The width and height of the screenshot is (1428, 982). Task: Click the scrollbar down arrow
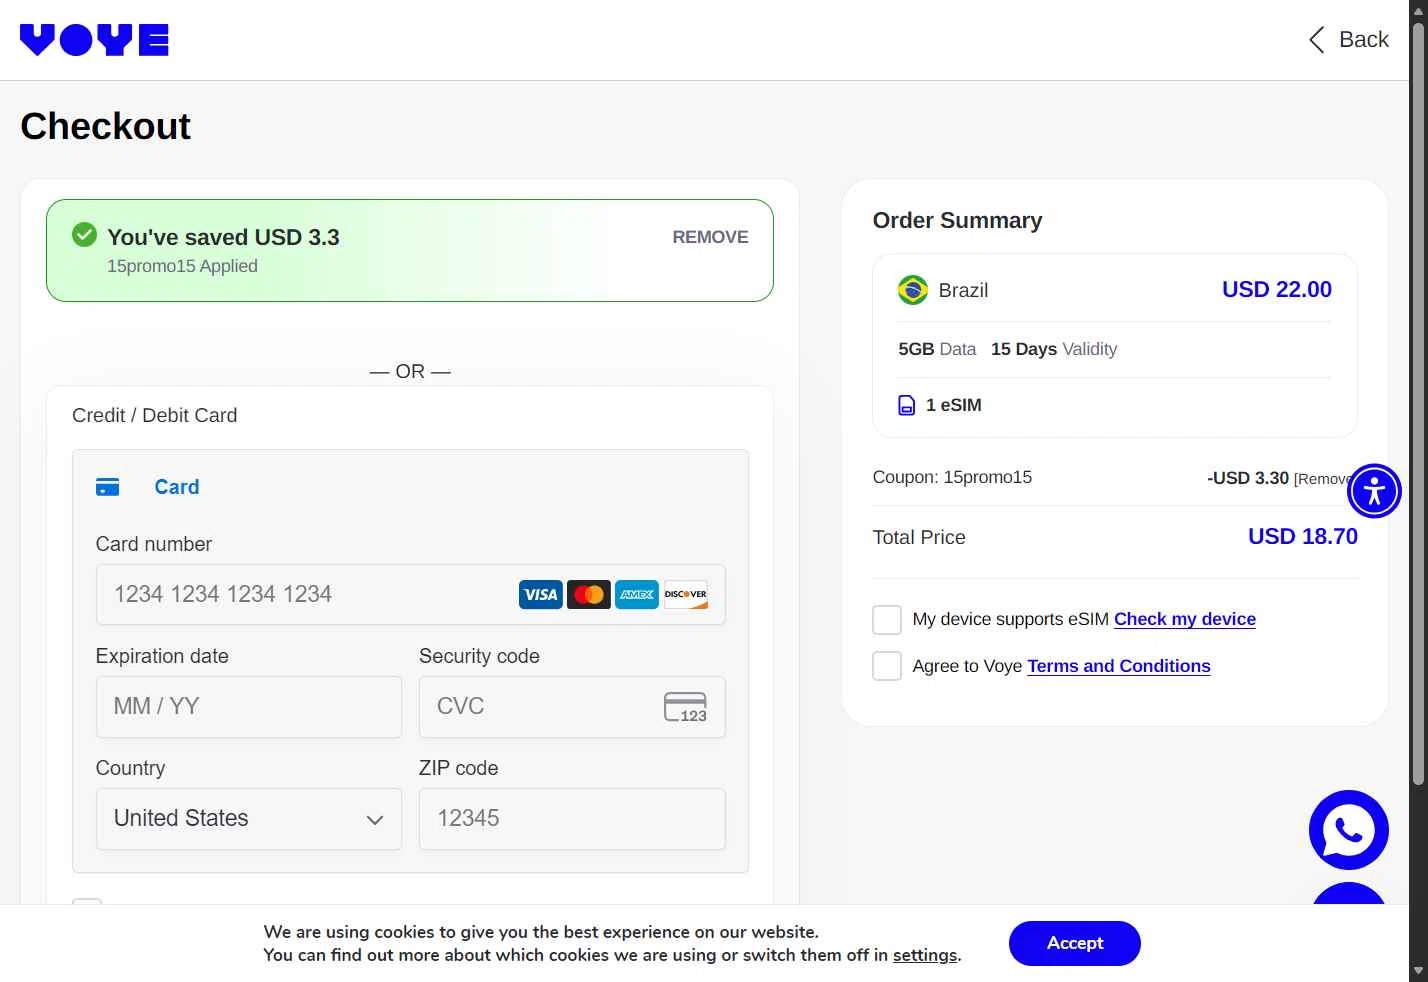[1418, 970]
